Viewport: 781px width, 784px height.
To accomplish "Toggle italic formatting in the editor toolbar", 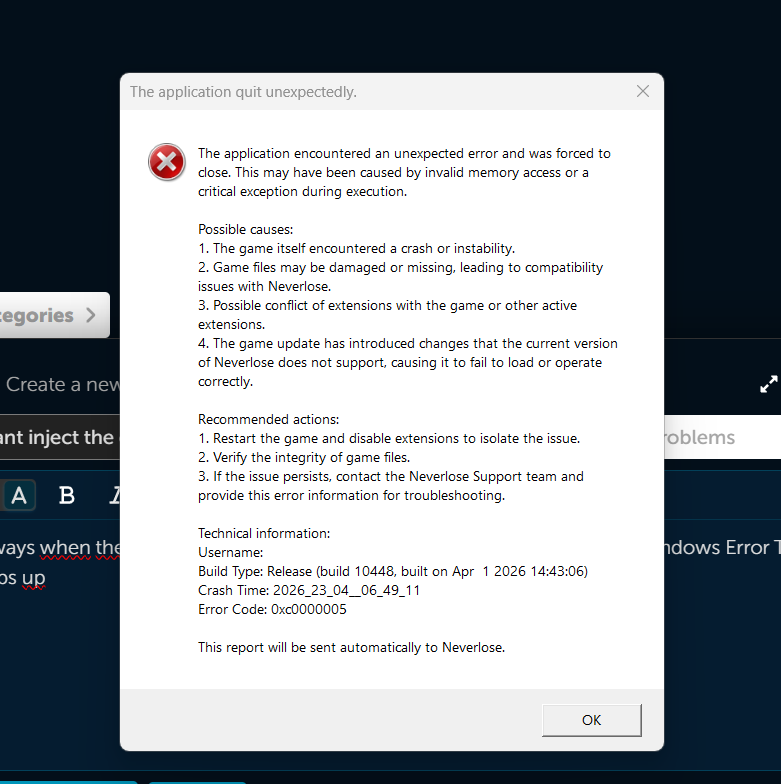I will pos(115,496).
